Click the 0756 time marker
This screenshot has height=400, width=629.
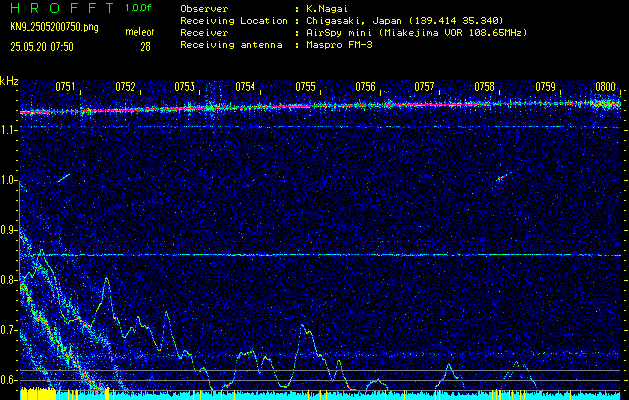coord(365,87)
